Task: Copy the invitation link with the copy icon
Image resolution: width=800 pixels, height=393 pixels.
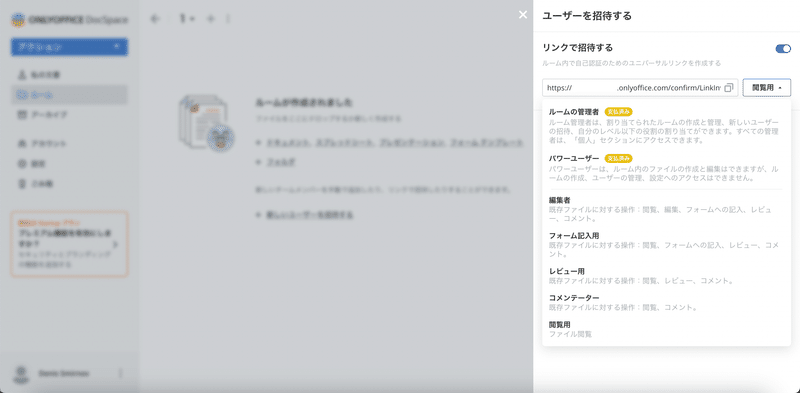Action: point(729,88)
